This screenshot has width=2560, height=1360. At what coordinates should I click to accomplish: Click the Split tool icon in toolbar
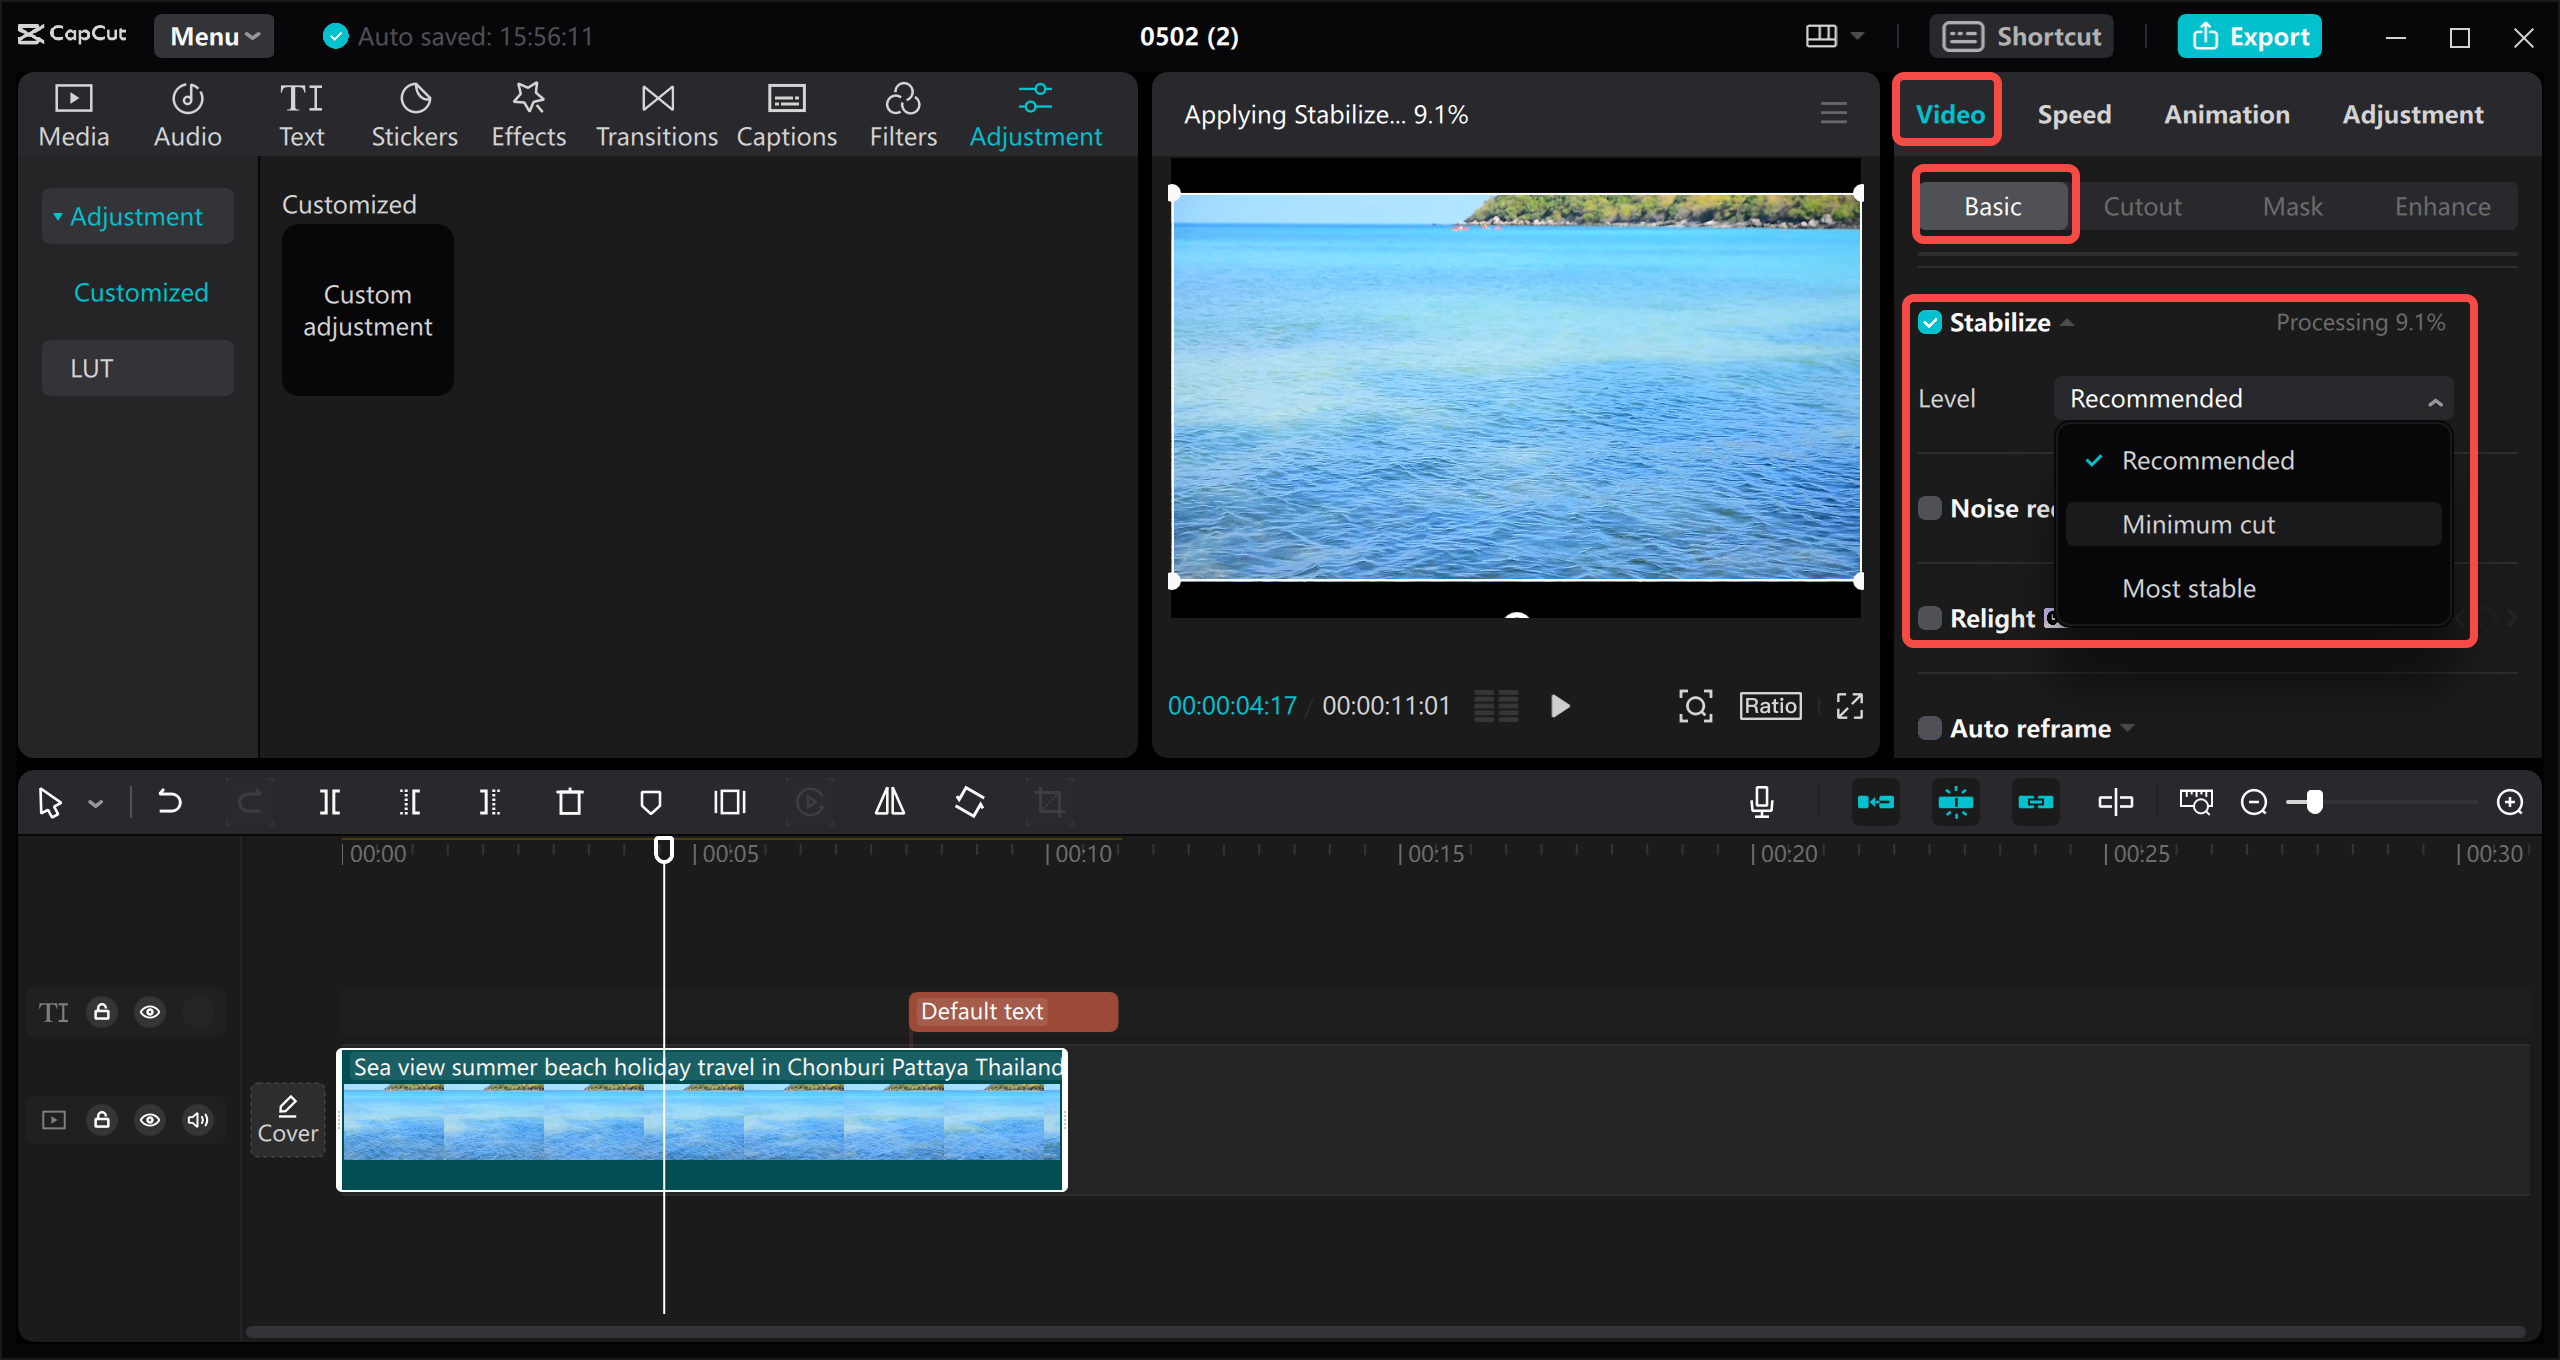pyautogui.click(x=334, y=801)
